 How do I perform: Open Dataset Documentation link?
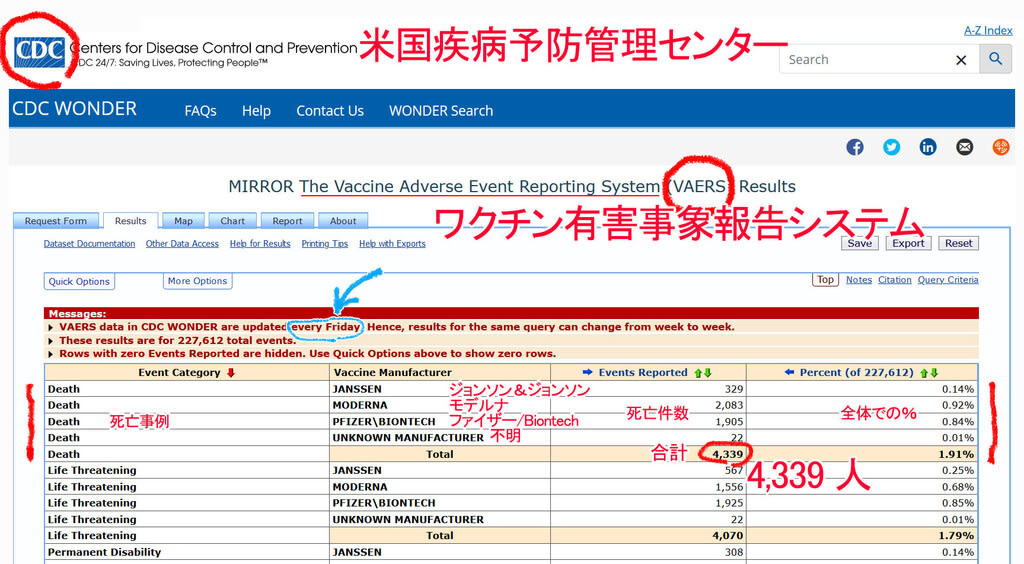(89, 243)
